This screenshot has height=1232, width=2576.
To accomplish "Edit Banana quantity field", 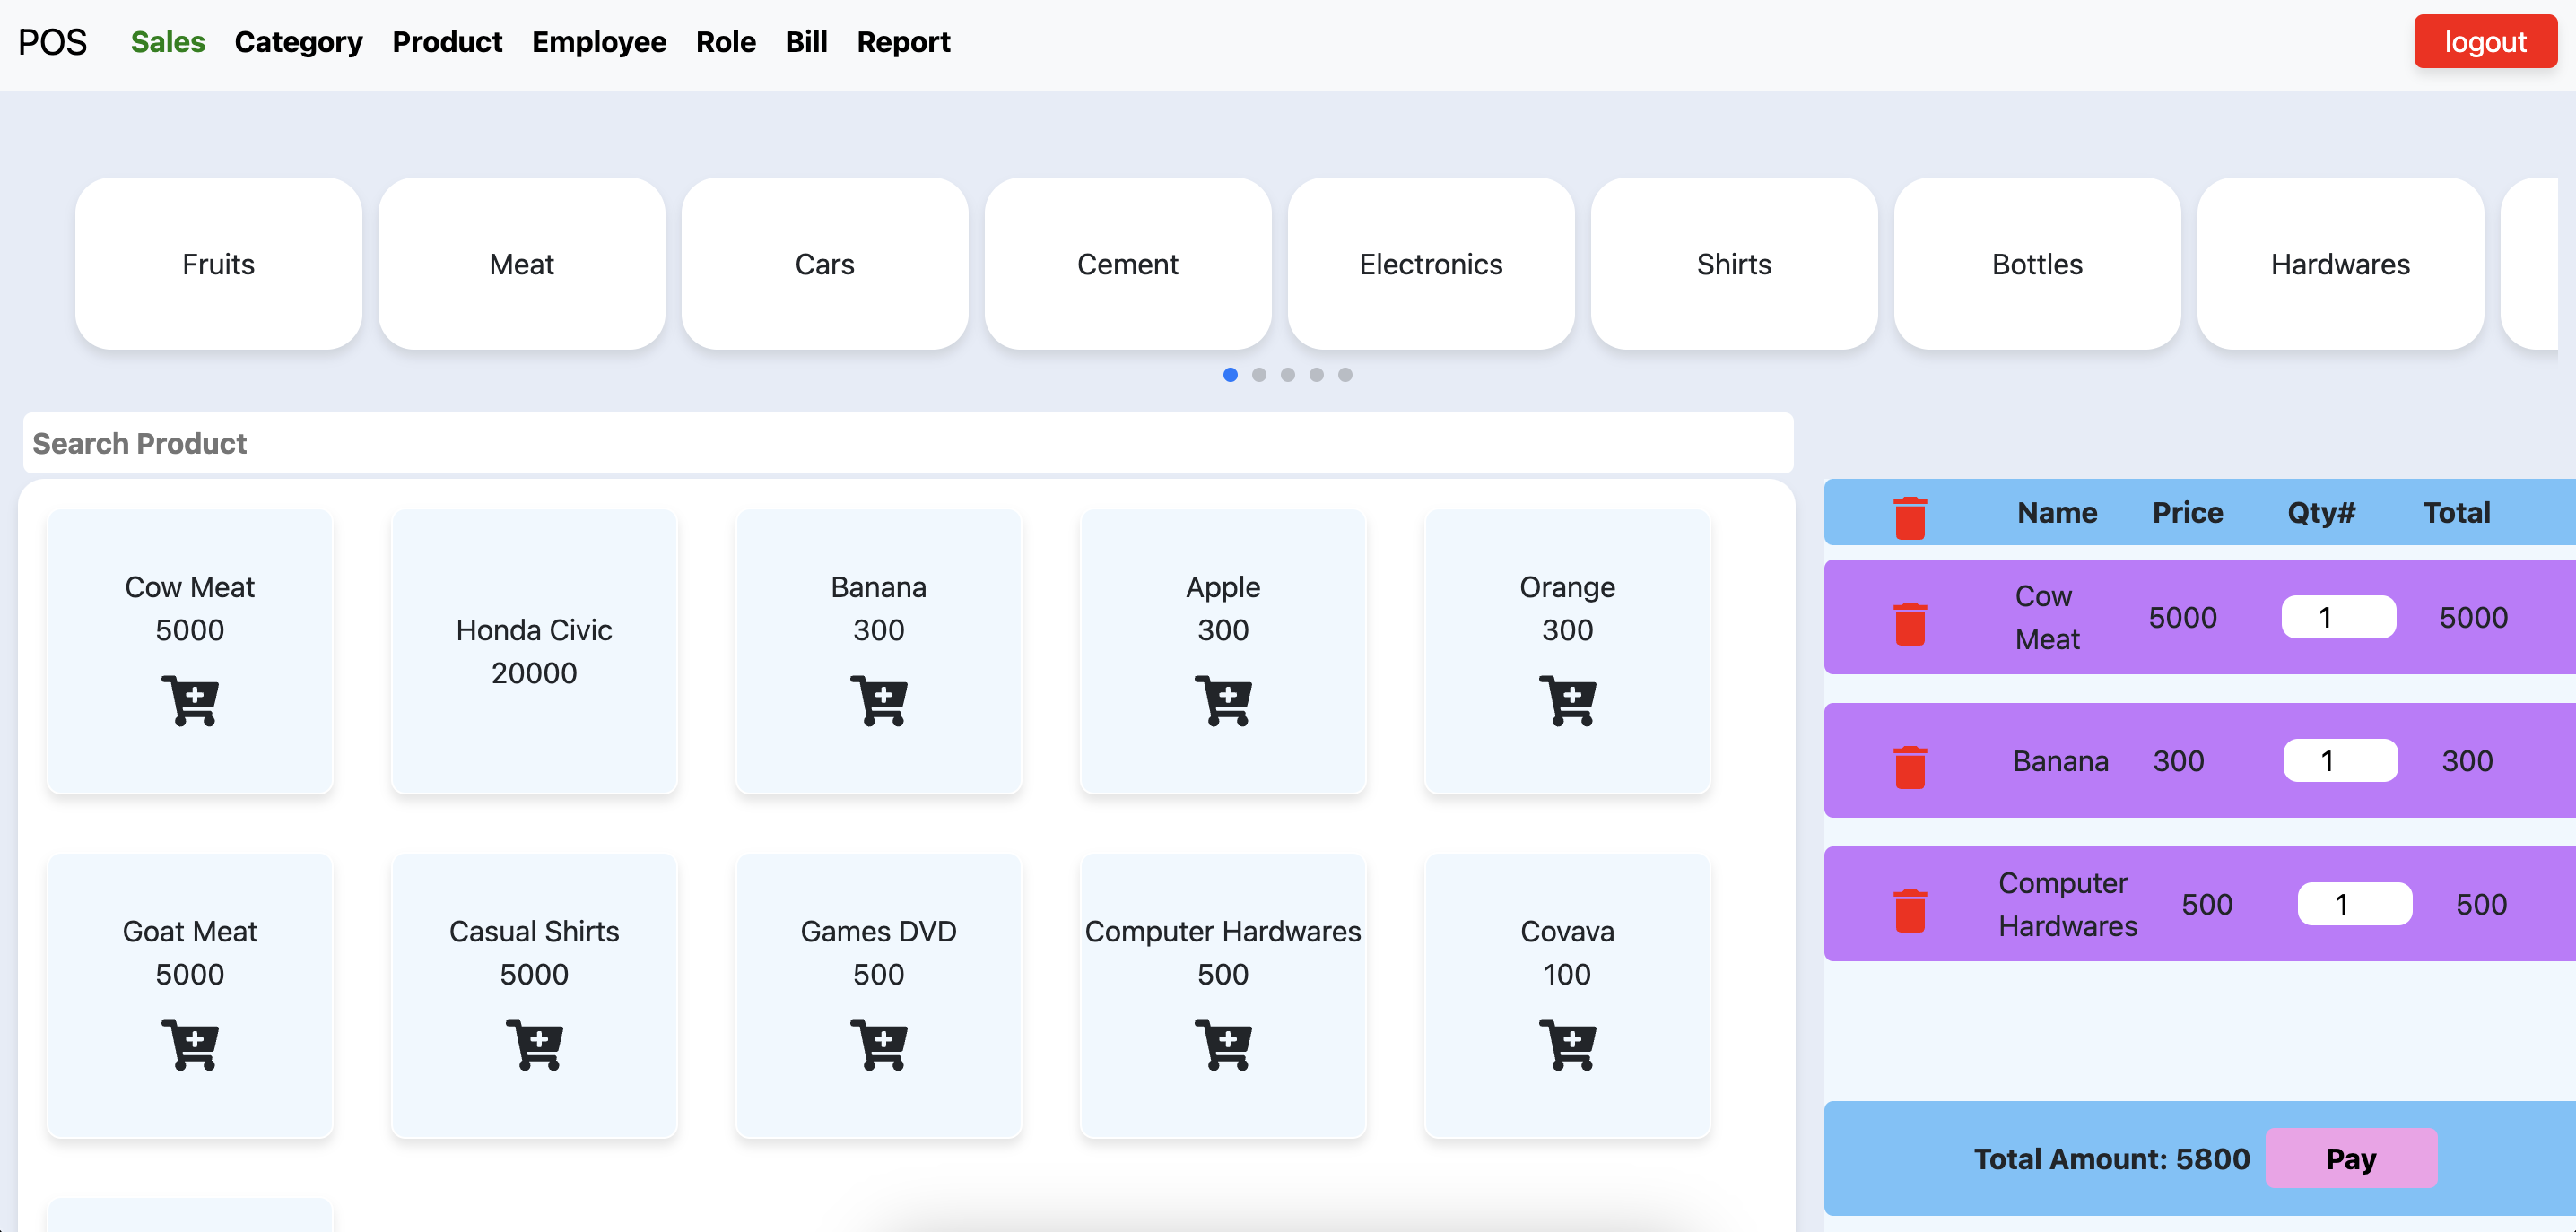I will point(2339,761).
